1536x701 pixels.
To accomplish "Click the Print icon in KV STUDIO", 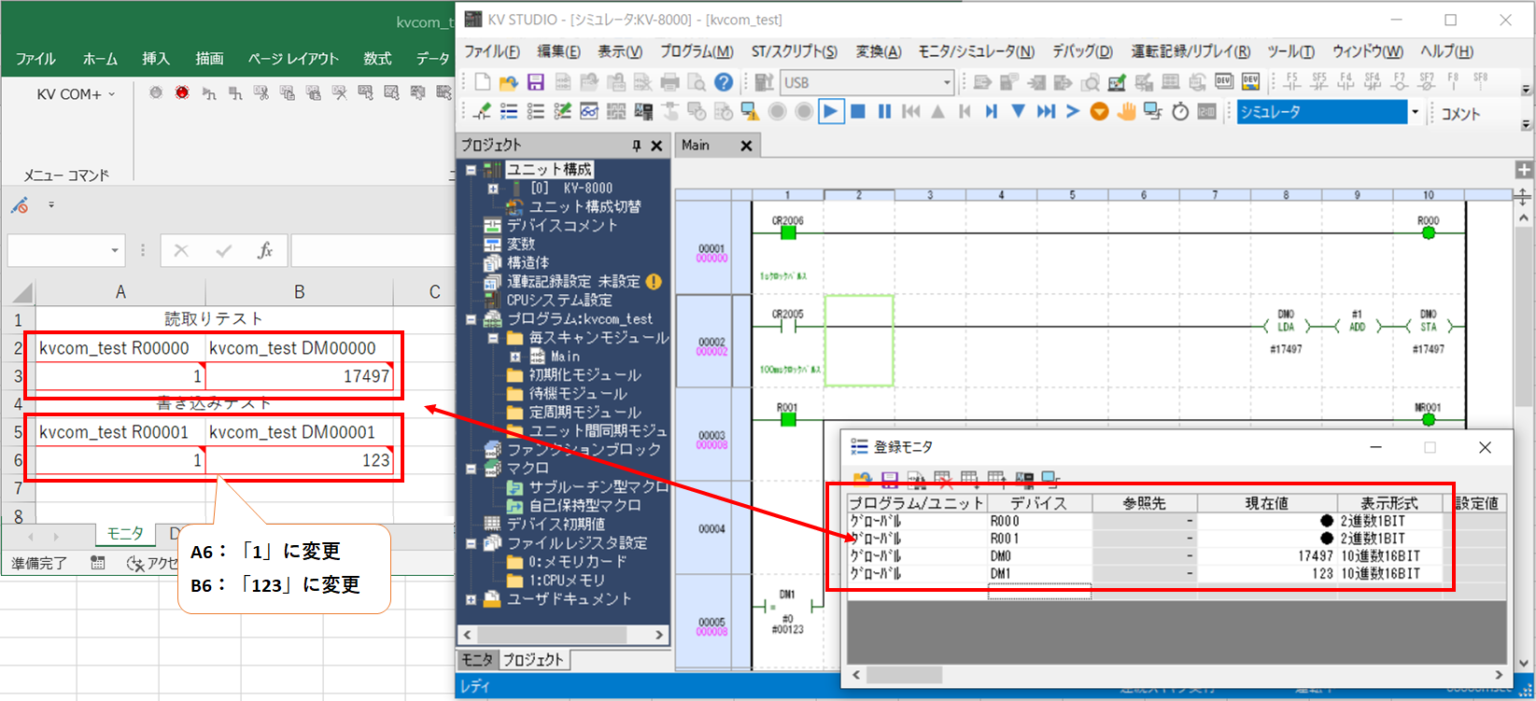I will click(670, 82).
